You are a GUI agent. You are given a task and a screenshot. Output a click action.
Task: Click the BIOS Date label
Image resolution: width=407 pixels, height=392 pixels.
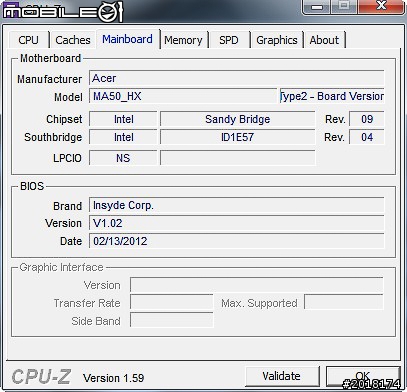coord(71,241)
